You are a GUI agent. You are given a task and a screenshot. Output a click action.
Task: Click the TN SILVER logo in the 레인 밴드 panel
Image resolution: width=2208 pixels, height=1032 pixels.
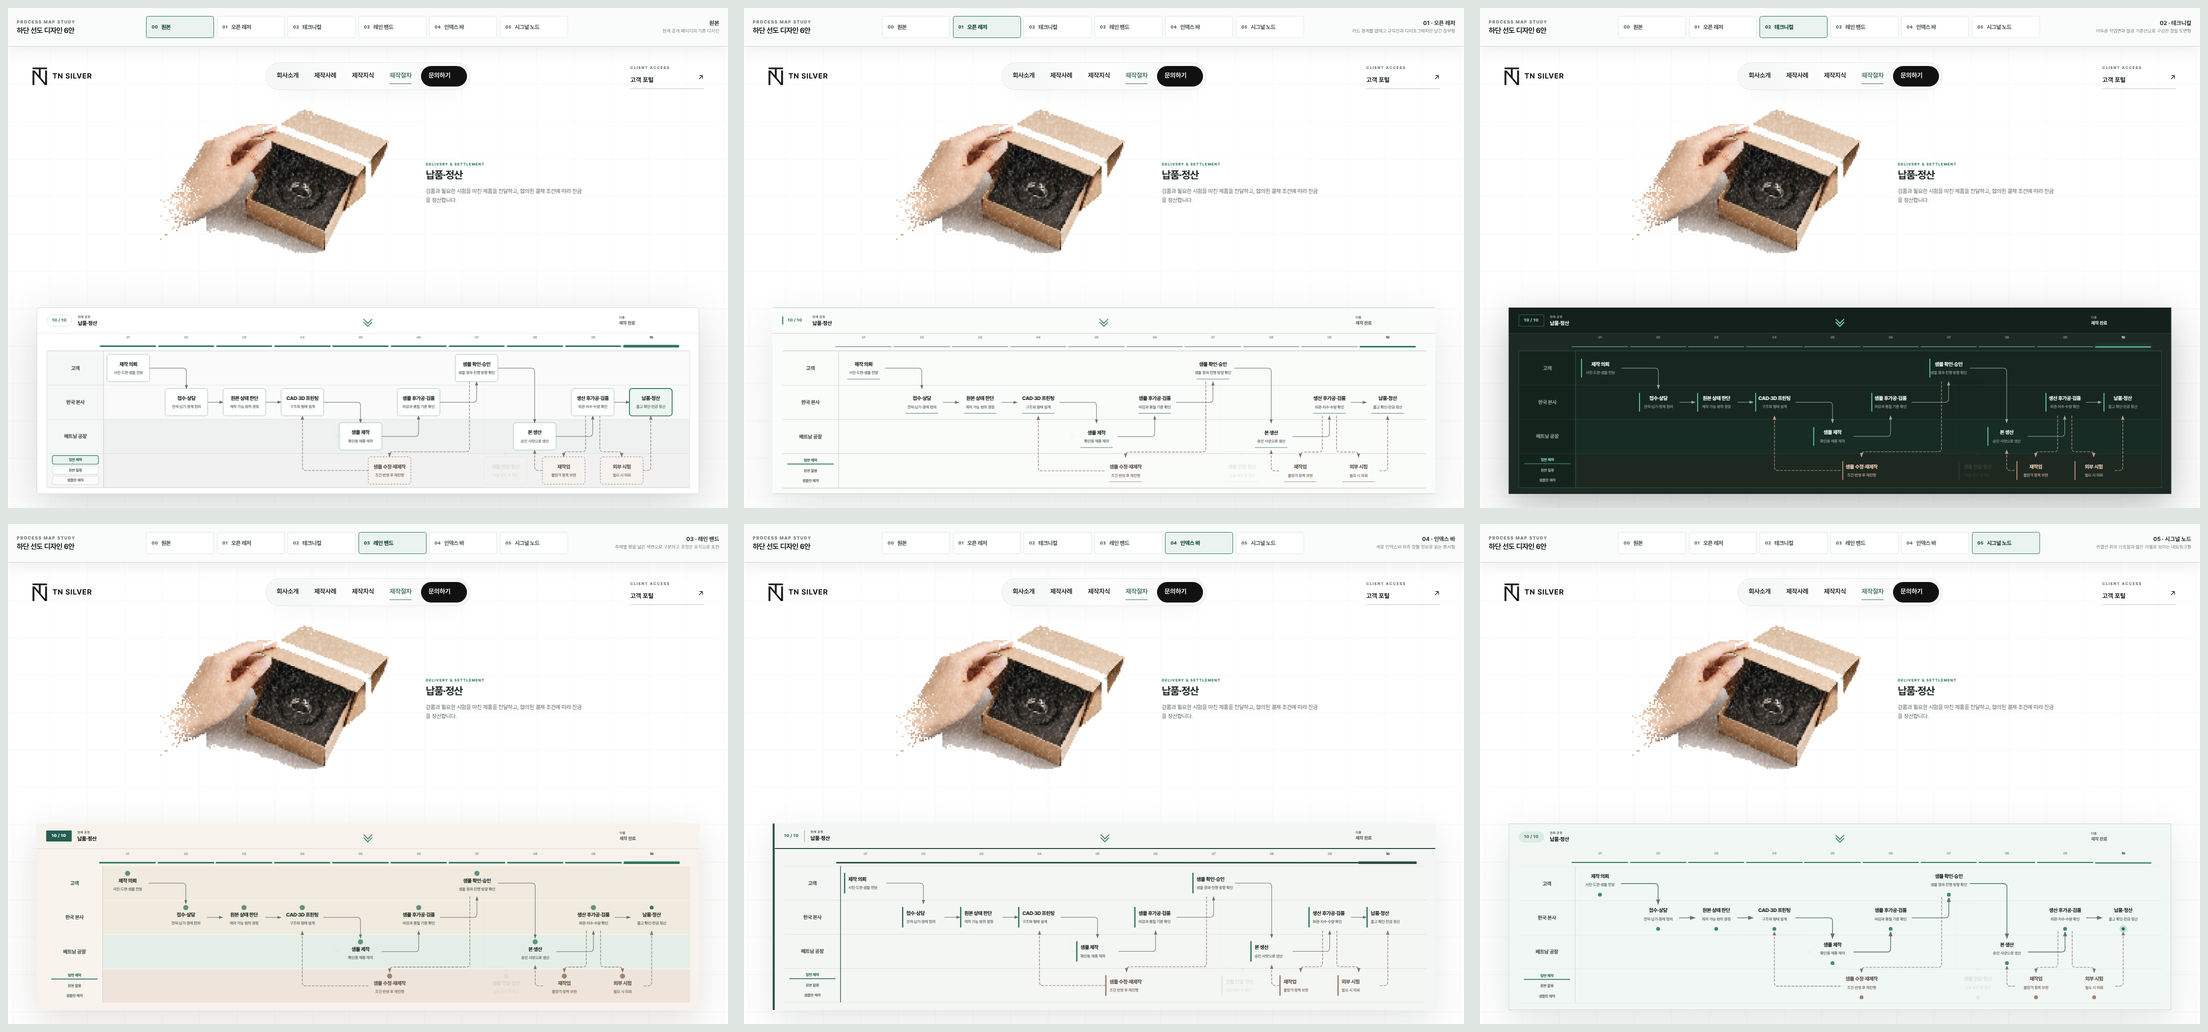[61, 592]
